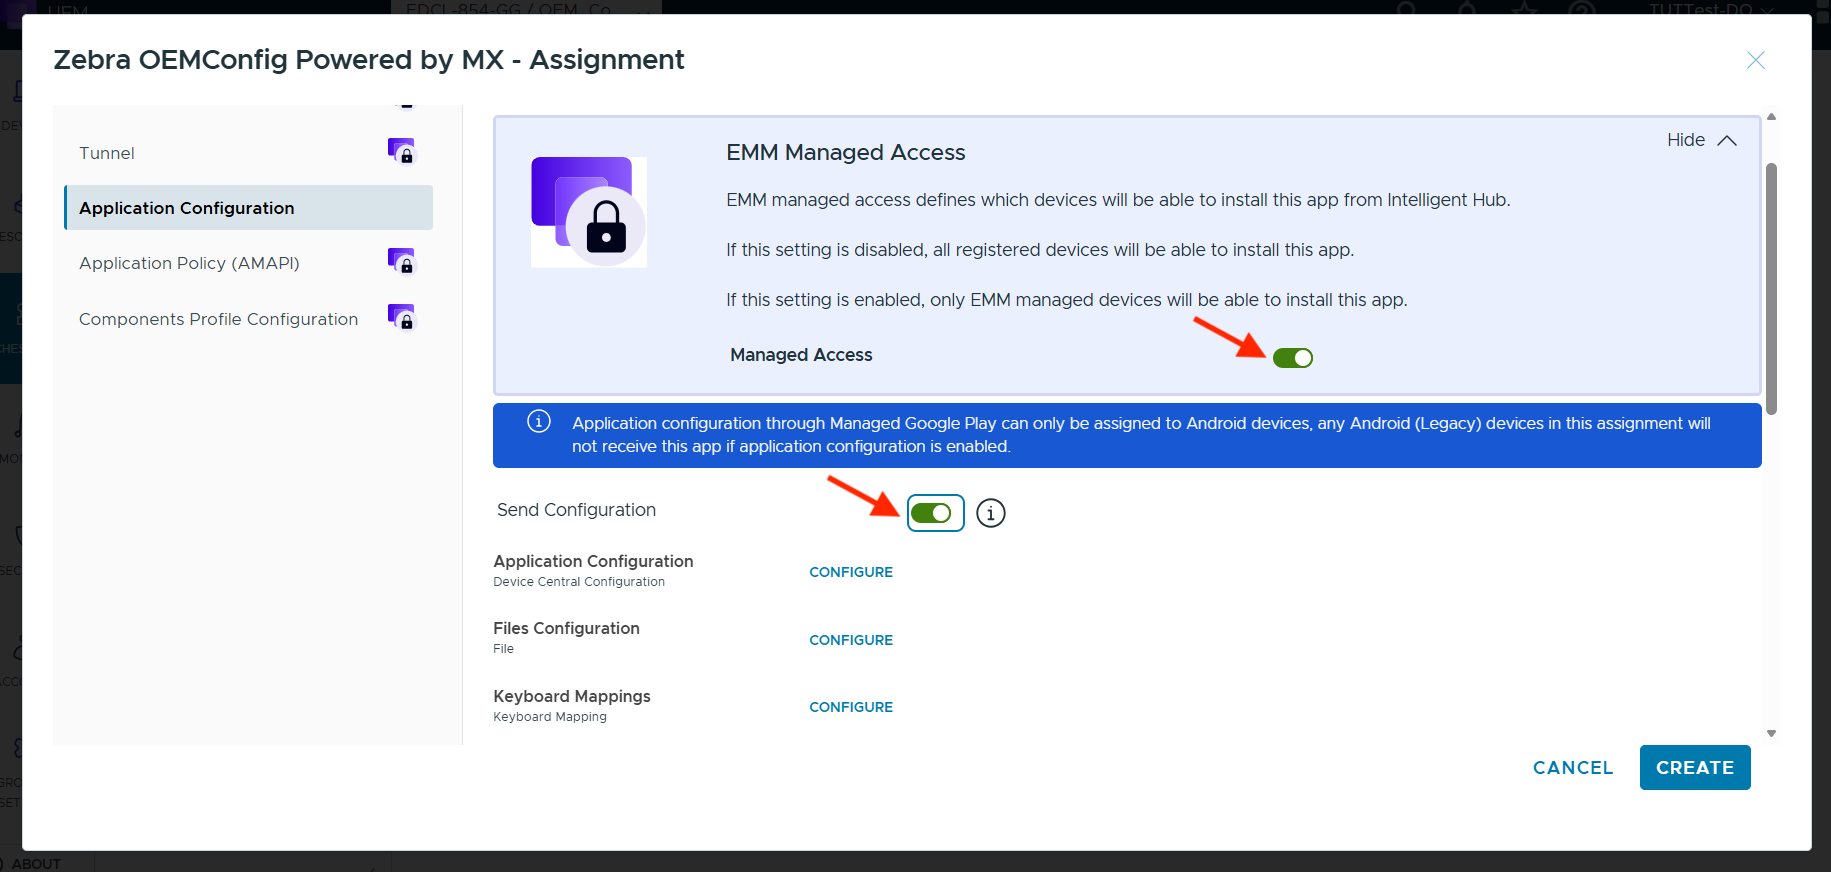Switch to Application Policy (AMAPI) section
Viewport: 1831px width, 872px height.
click(x=189, y=263)
